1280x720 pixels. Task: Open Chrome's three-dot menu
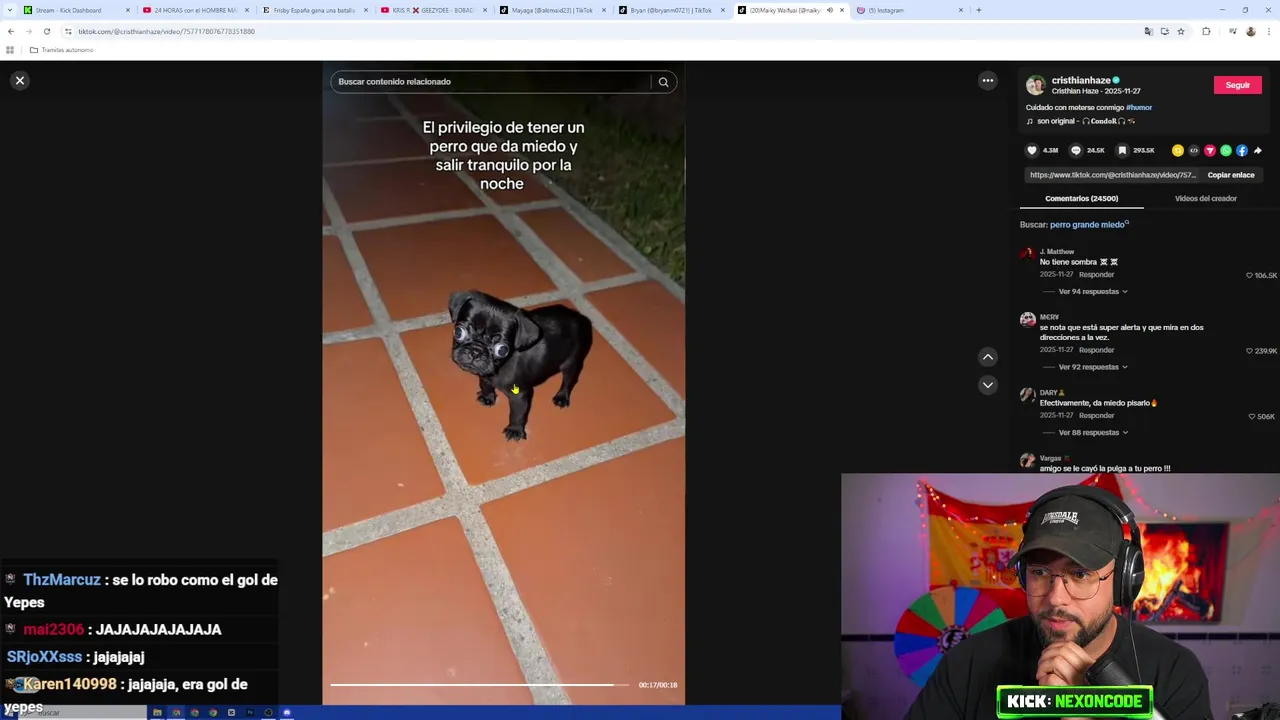[x=1267, y=31]
